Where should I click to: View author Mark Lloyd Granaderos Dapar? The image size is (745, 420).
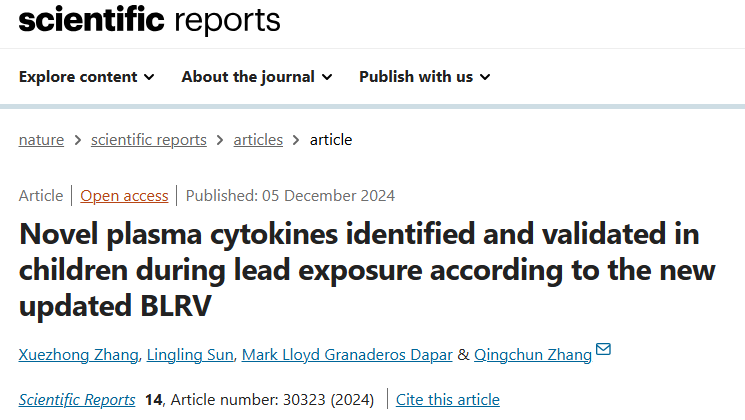(x=343, y=353)
